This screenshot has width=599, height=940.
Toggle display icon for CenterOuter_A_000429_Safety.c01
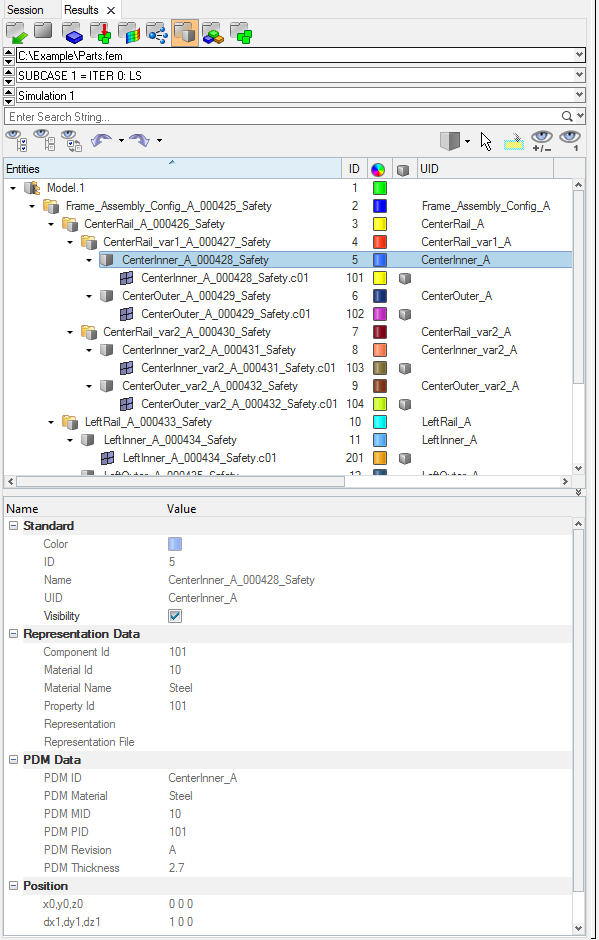click(x=405, y=314)
